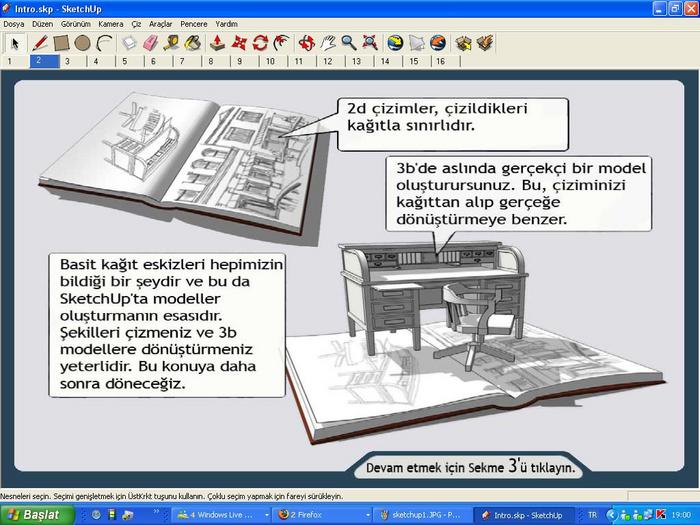Select the Pan hand tool
This screenshot has height=525, width=700.
click(328, 43)
